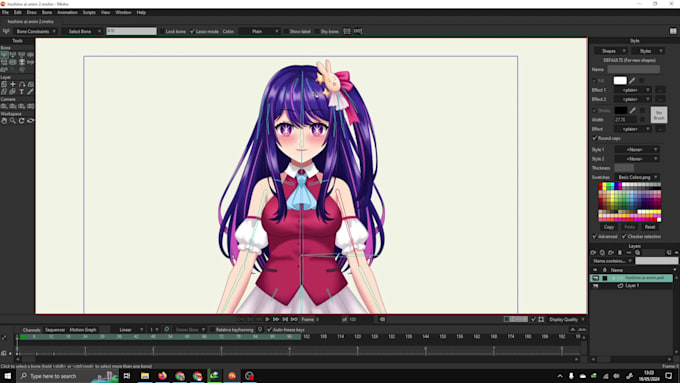Viewport: 680px width, 383px height.
Task: Select the Insert Text tool
Action: pos(22,92)
